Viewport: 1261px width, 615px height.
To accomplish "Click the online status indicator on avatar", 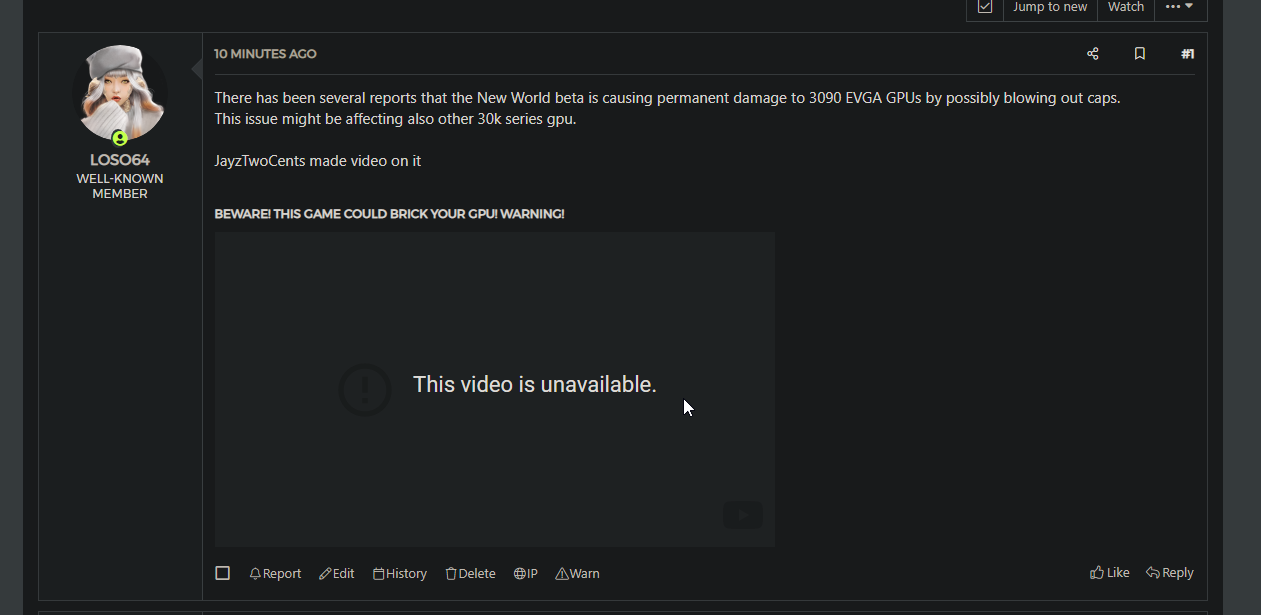I will pos(120,138).
